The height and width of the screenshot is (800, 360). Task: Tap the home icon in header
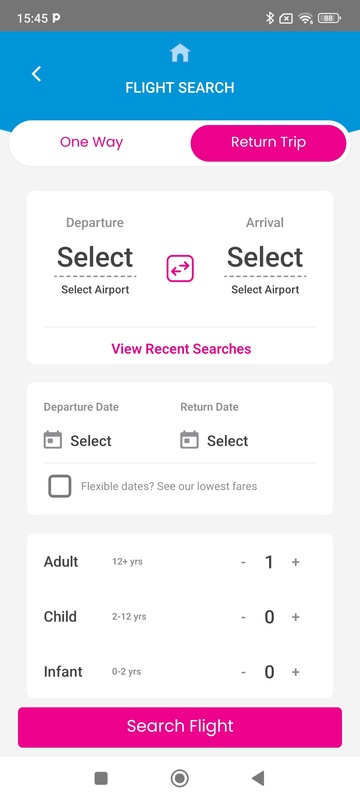coord(179,53)
